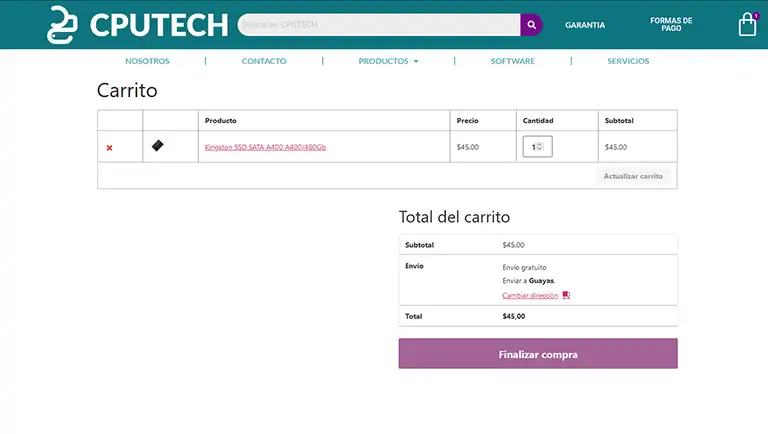Click the CPUTECH snake logo icon

coord(63,25)
